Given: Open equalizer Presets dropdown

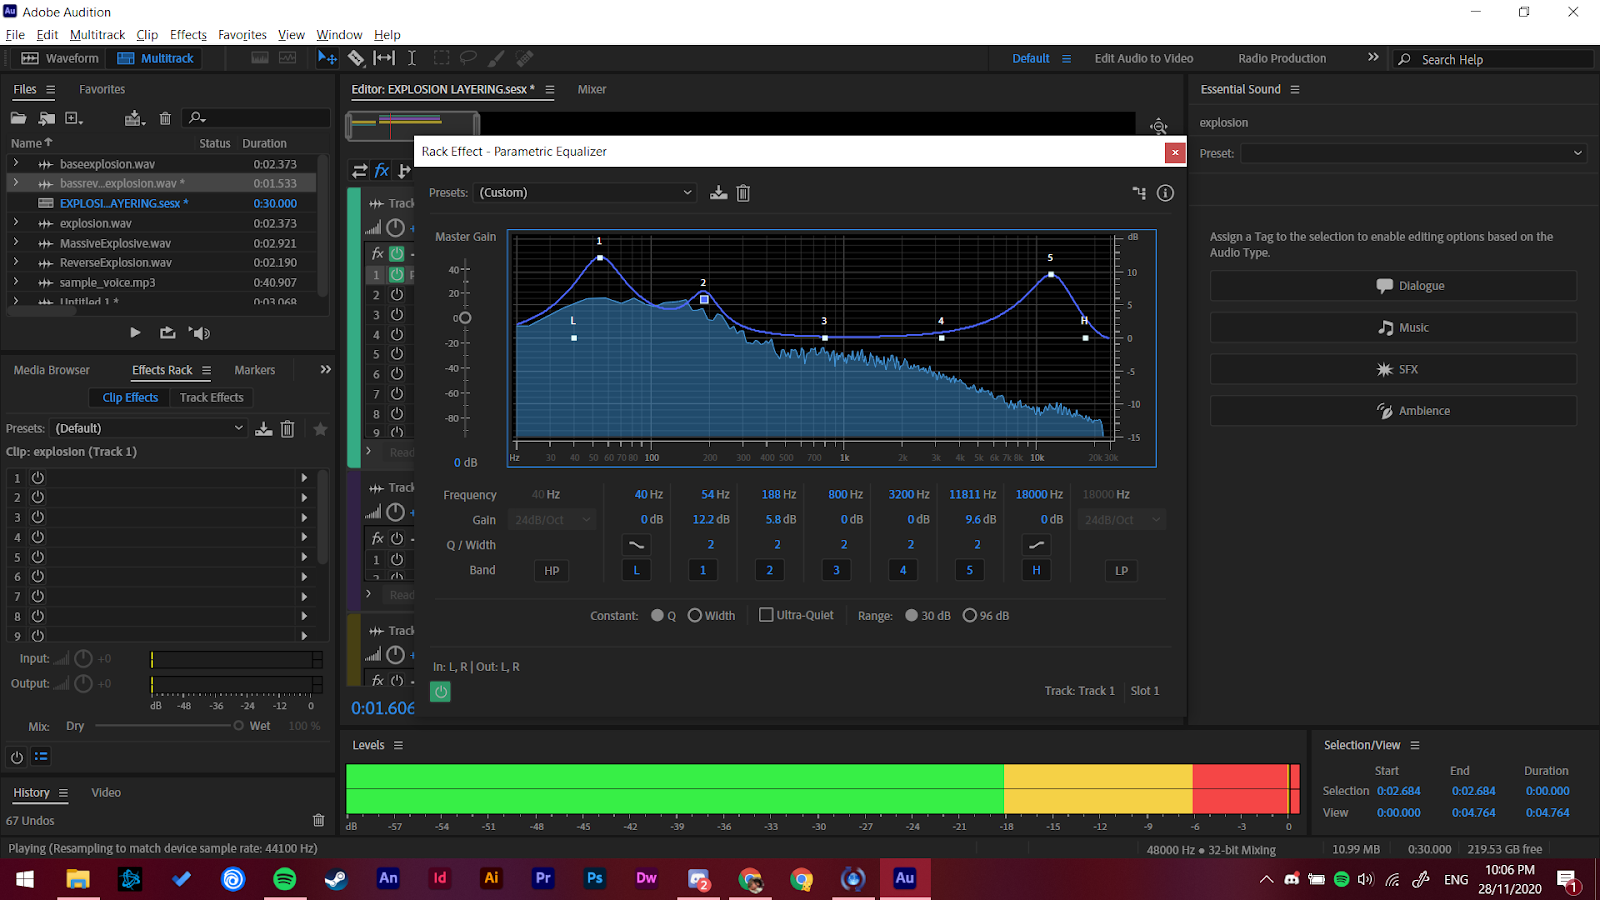Looking at the screenshot, I should [x=585, y=193].
